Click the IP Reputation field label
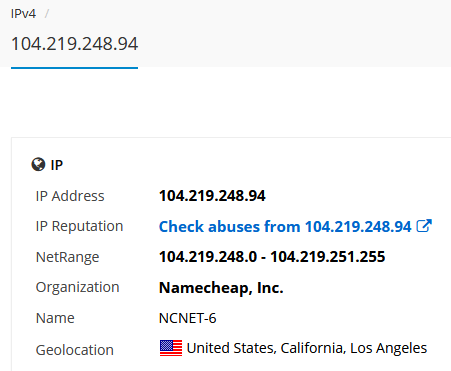Screen dimensions: 451x371 [79, 226]
